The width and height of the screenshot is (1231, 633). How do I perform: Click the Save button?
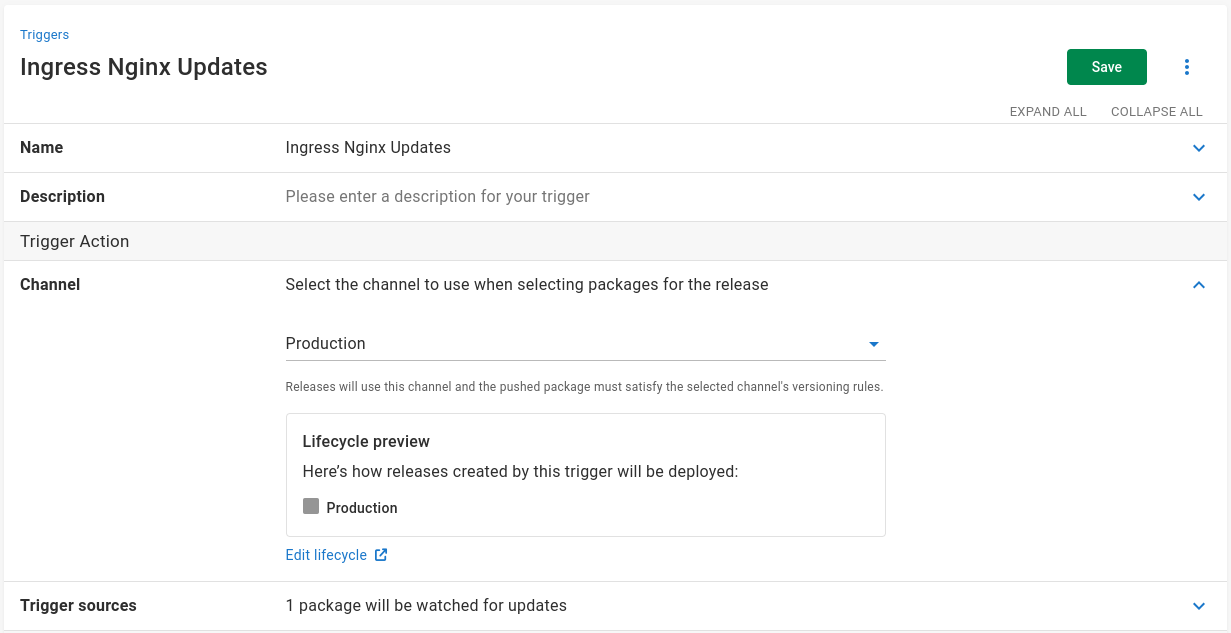(1106, 67)
